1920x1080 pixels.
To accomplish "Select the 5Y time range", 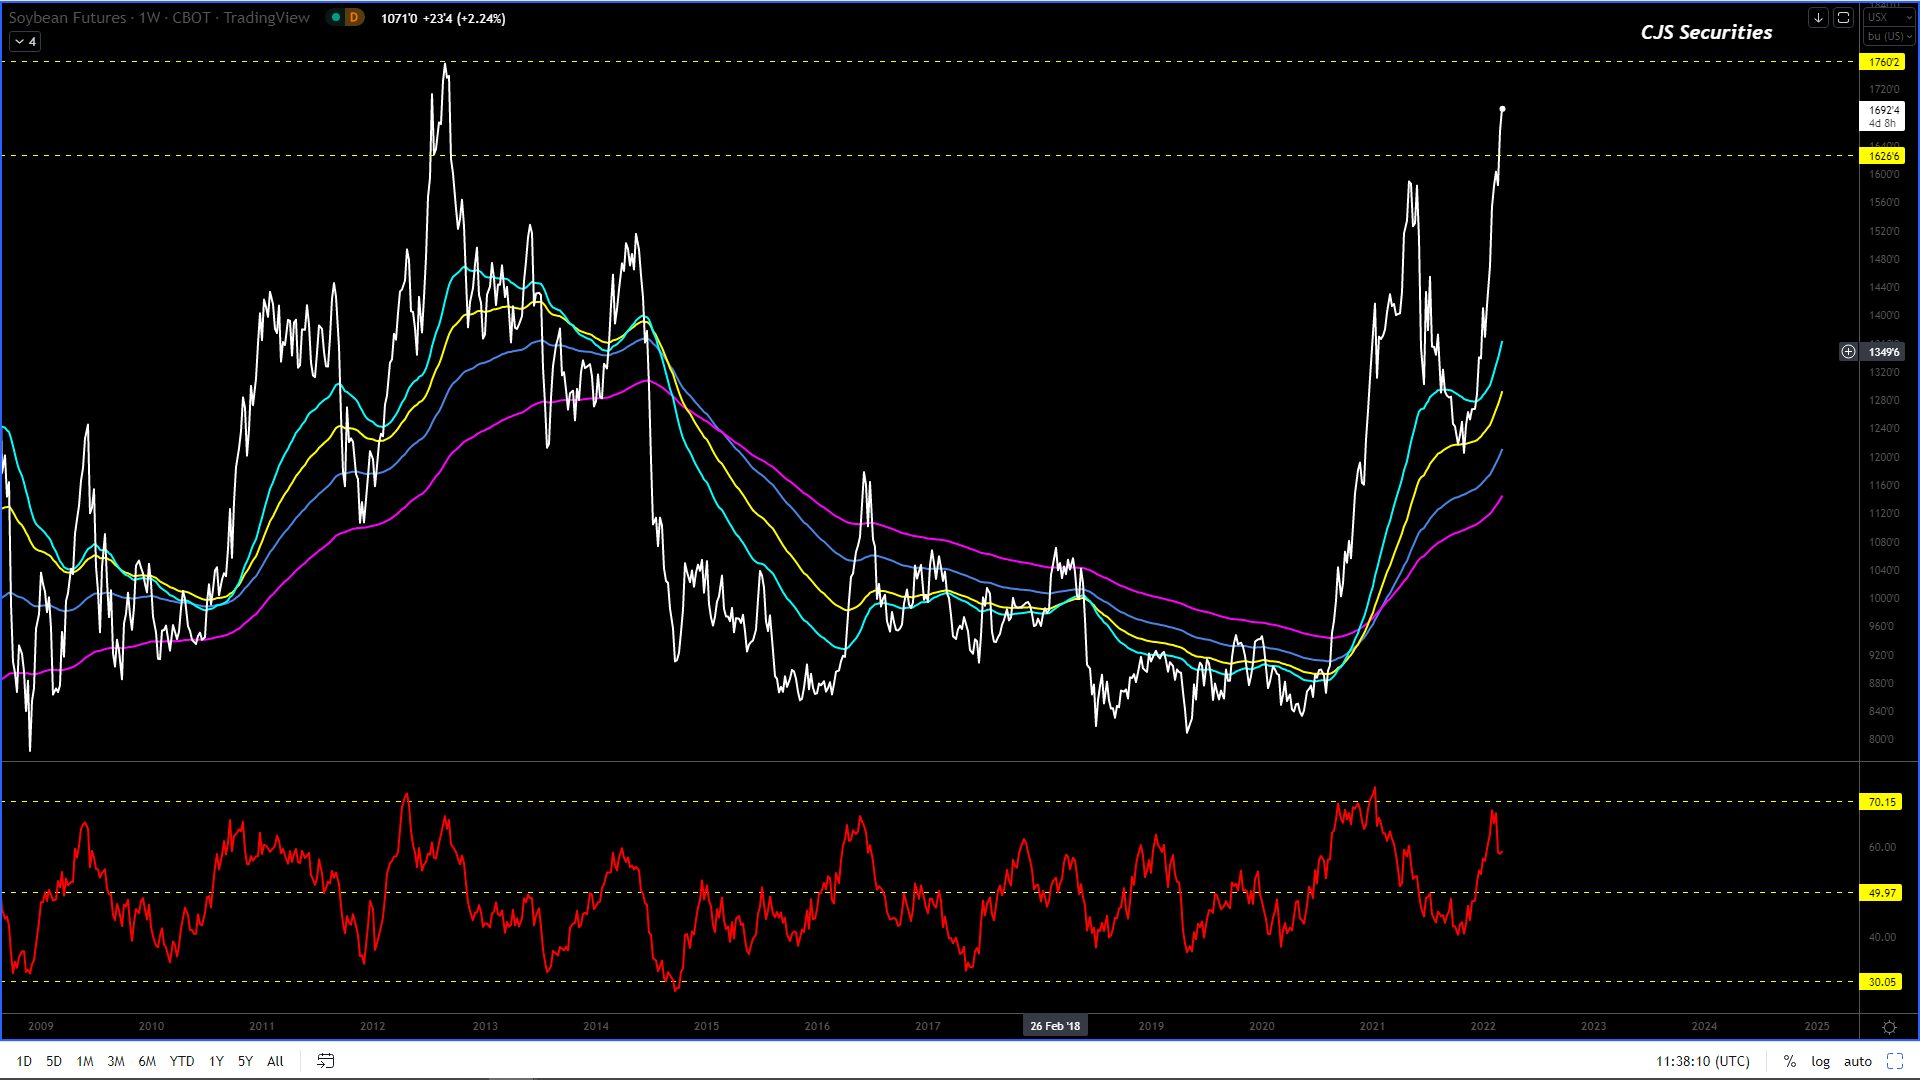I will (x=245, y=1061).
